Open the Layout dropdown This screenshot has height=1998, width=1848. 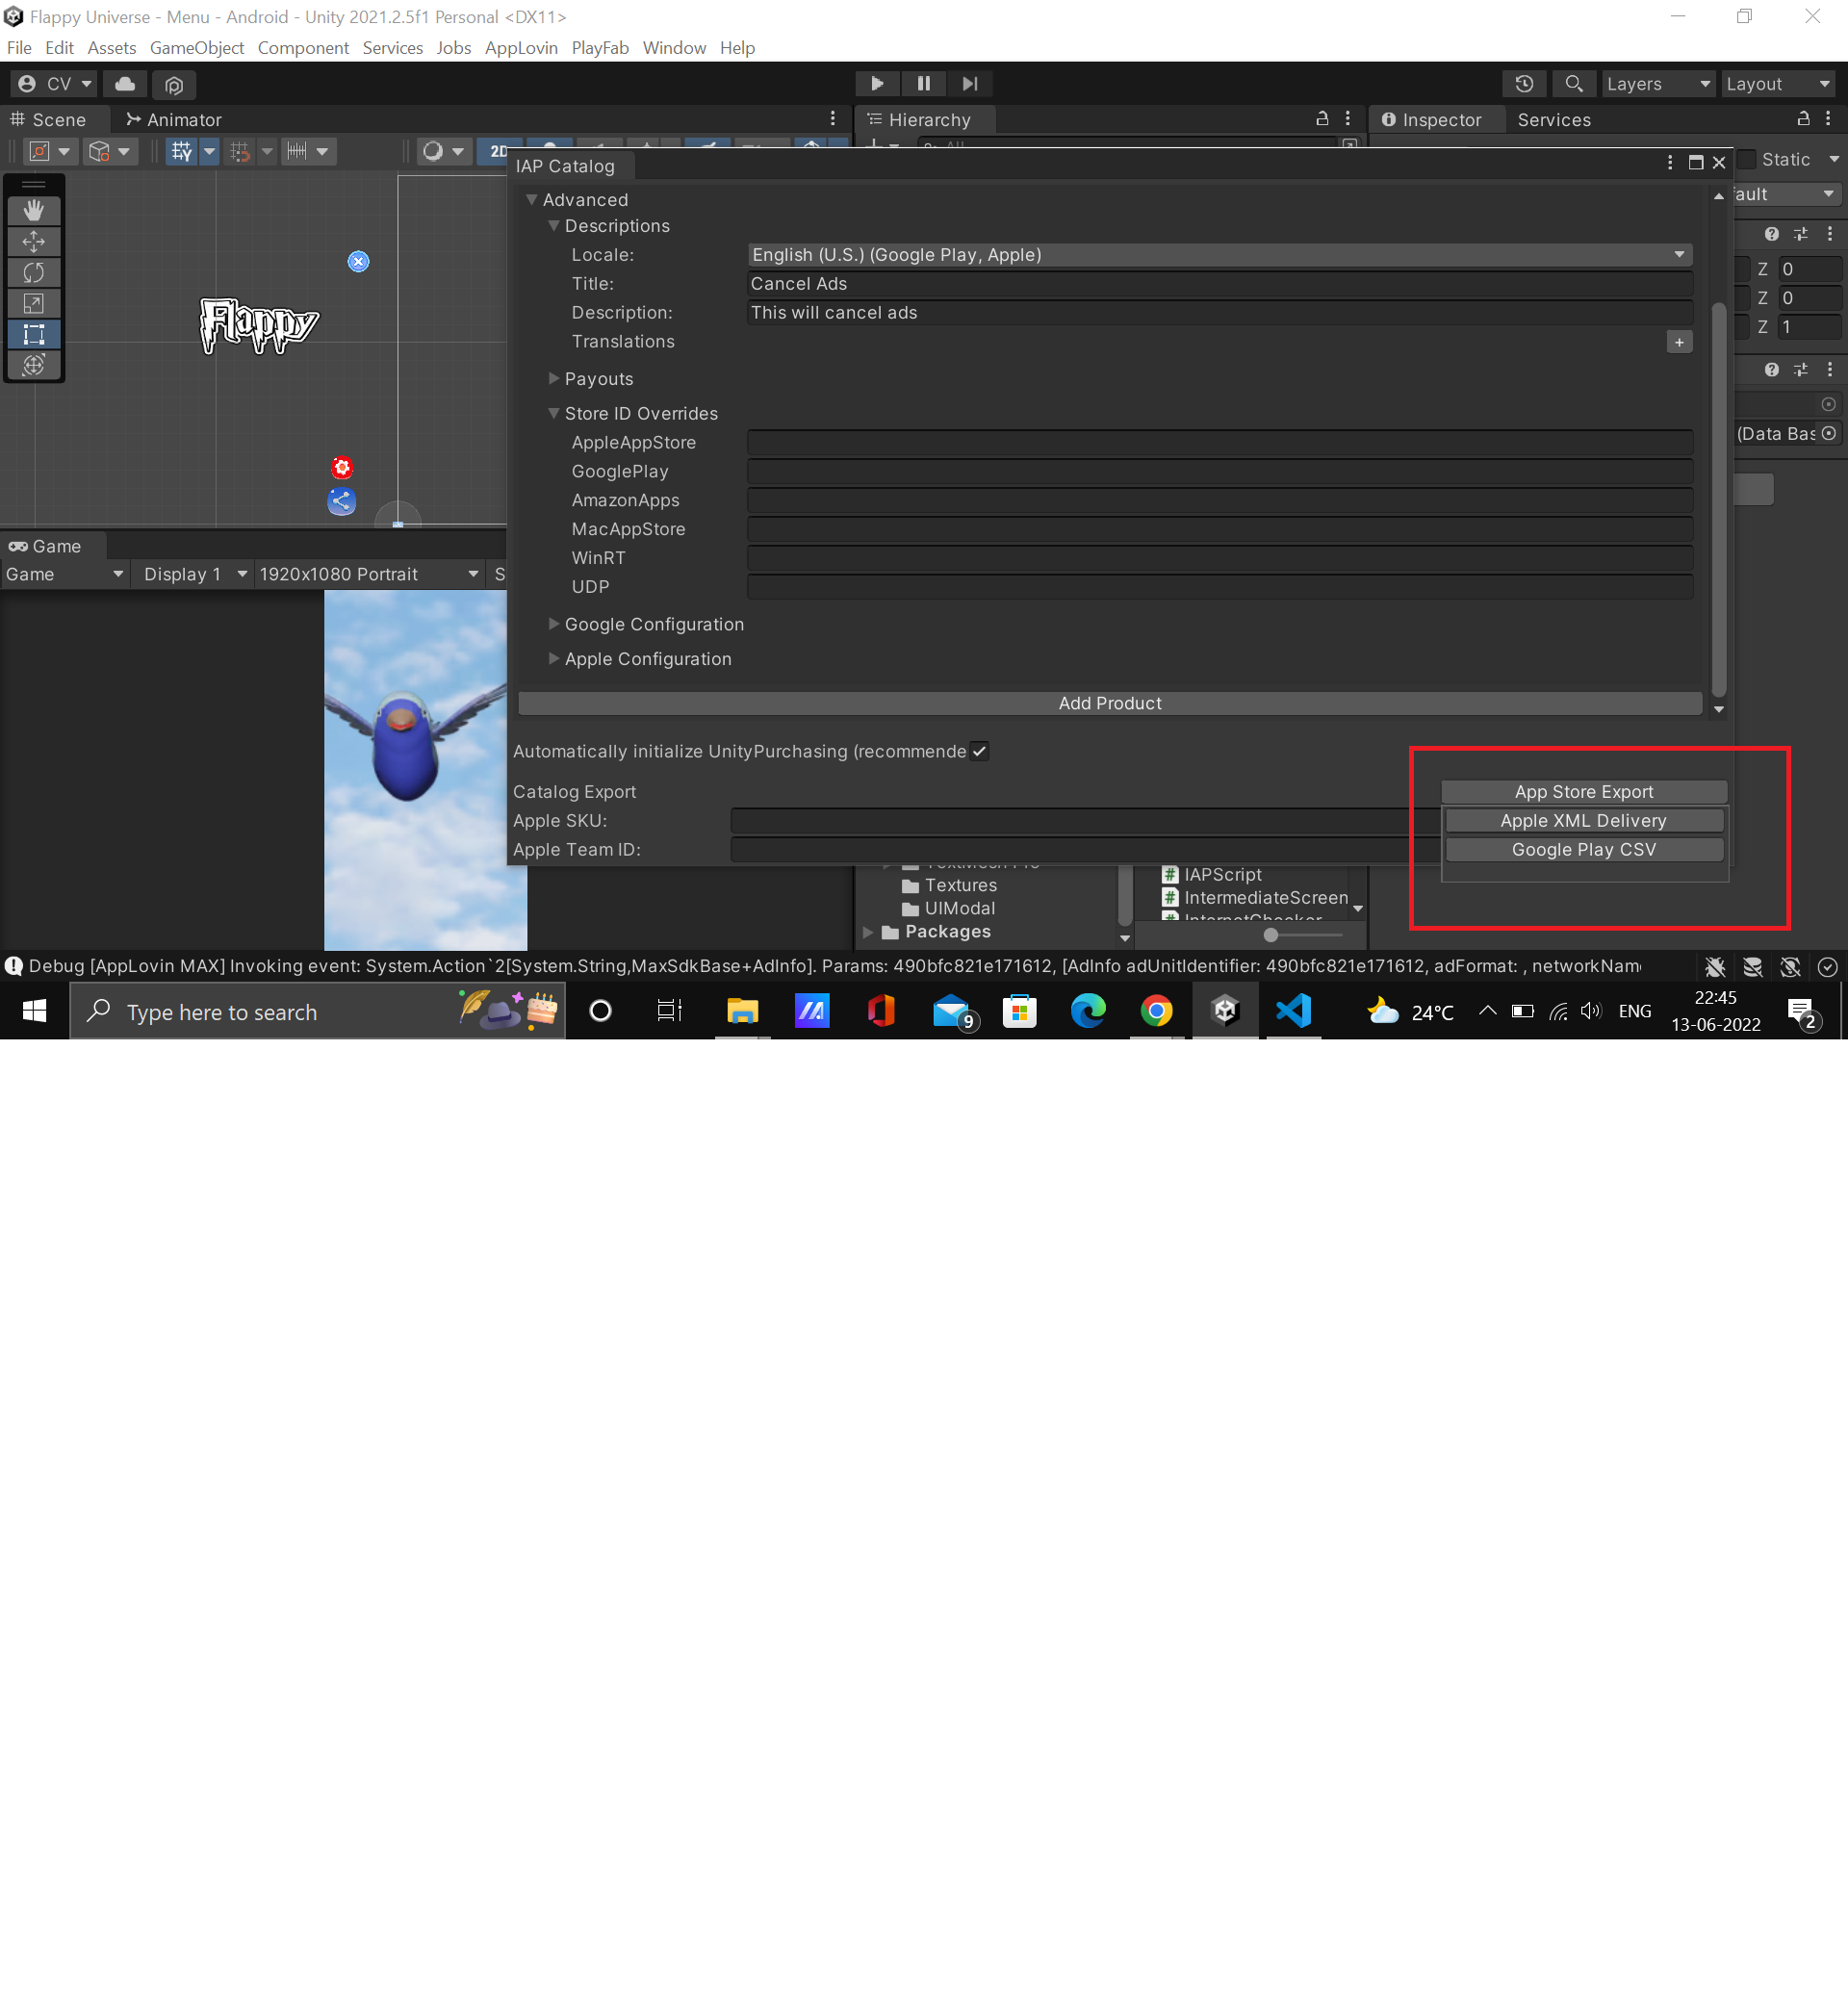[x=1778, y=84]
